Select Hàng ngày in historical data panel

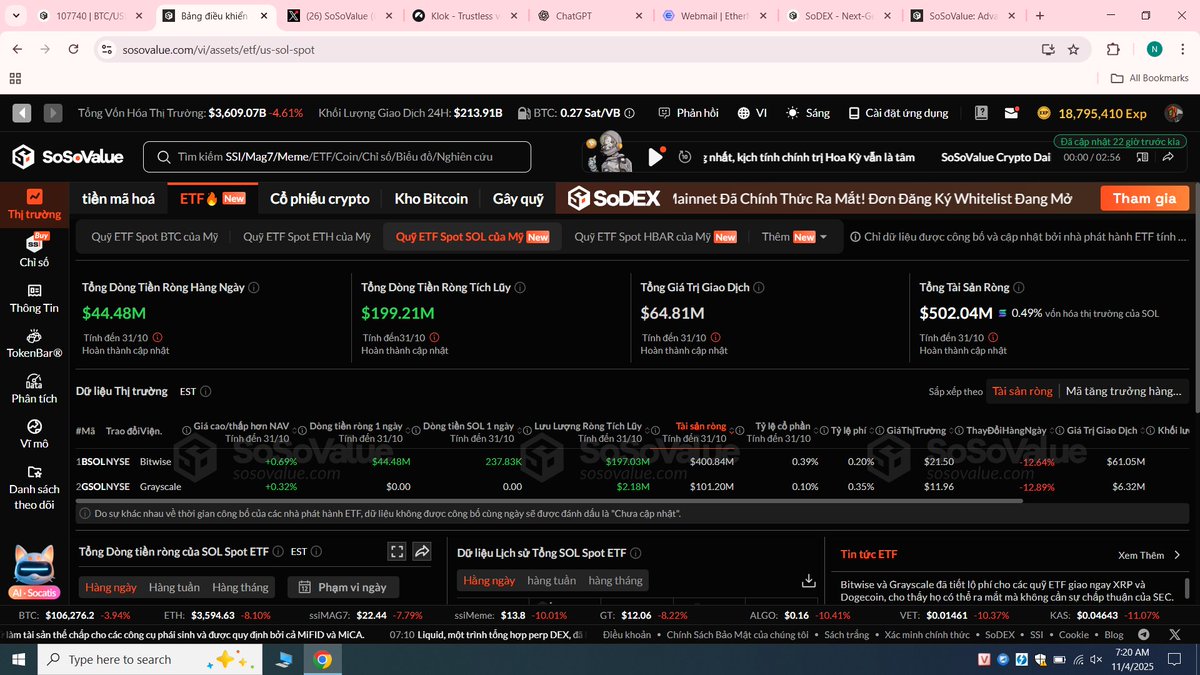click(489, 580)
